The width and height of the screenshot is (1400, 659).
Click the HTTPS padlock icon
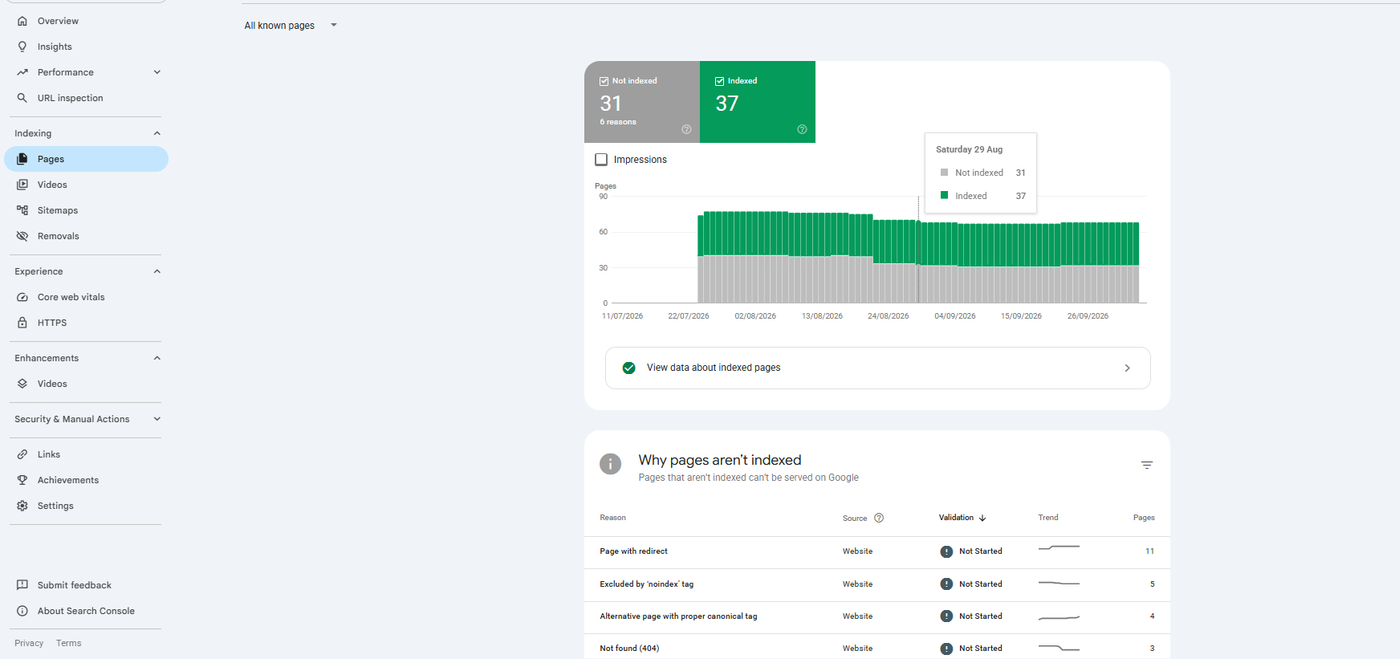point(22,323)
